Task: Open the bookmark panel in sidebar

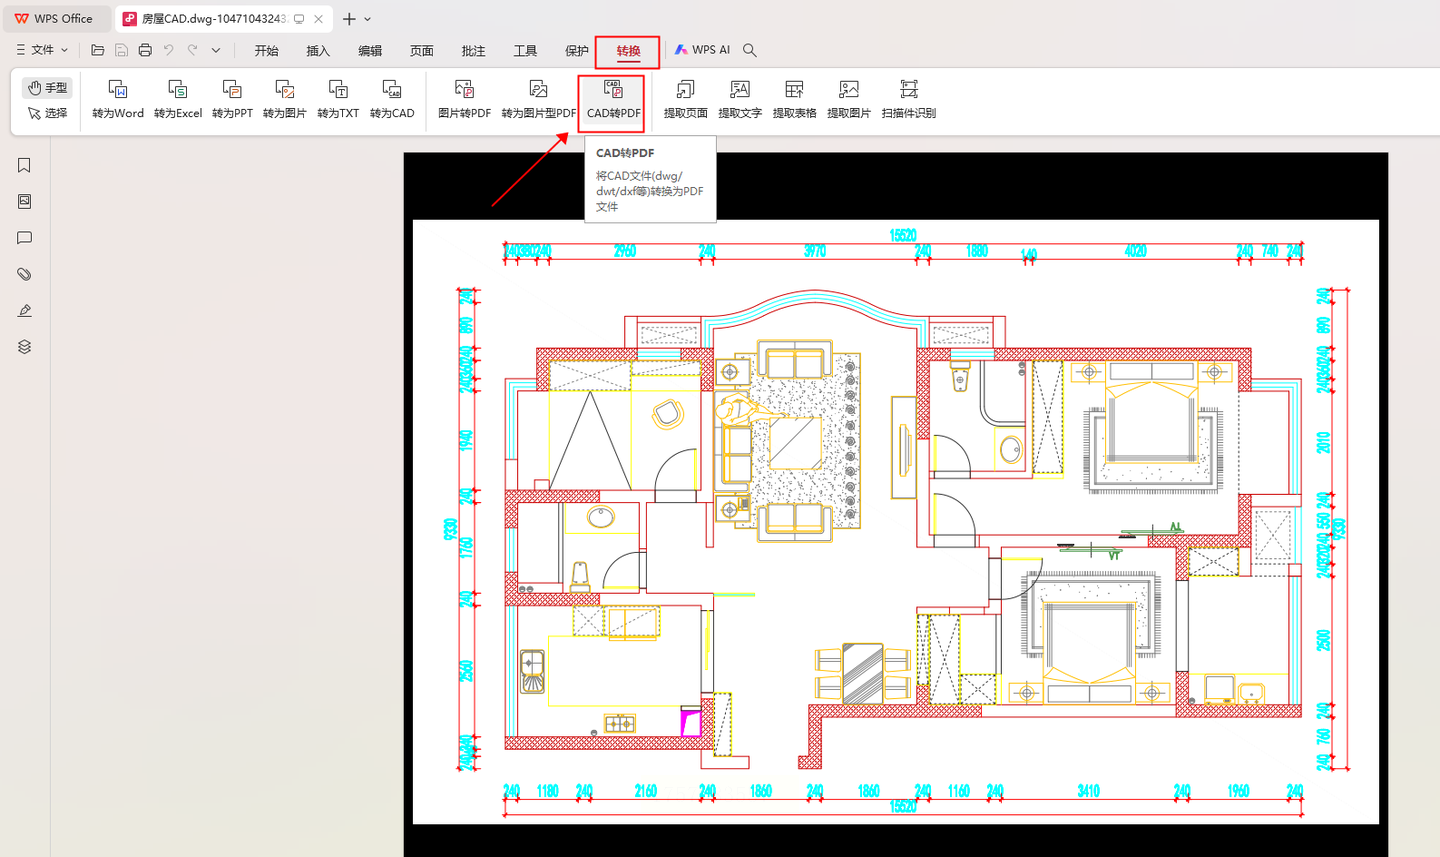Action: [25, 166]
